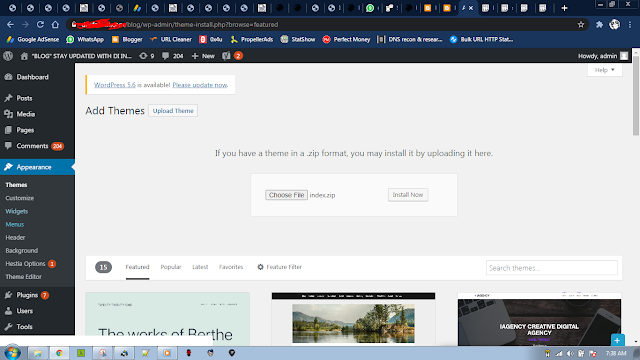This screenshot has height=360, width=640.
Task: Open Widgets submenu item
Action: [x=17, y=211]
